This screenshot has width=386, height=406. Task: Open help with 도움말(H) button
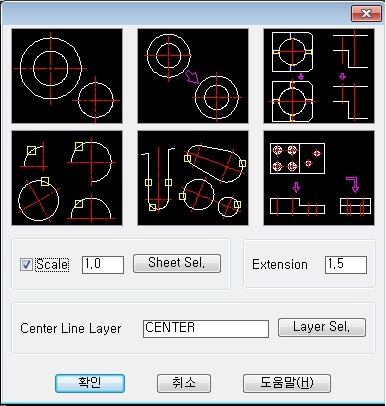click(x=287, y=383)
